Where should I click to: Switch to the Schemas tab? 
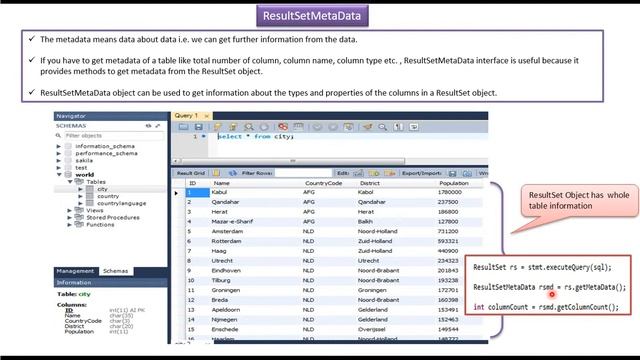(x=116, y=271)
